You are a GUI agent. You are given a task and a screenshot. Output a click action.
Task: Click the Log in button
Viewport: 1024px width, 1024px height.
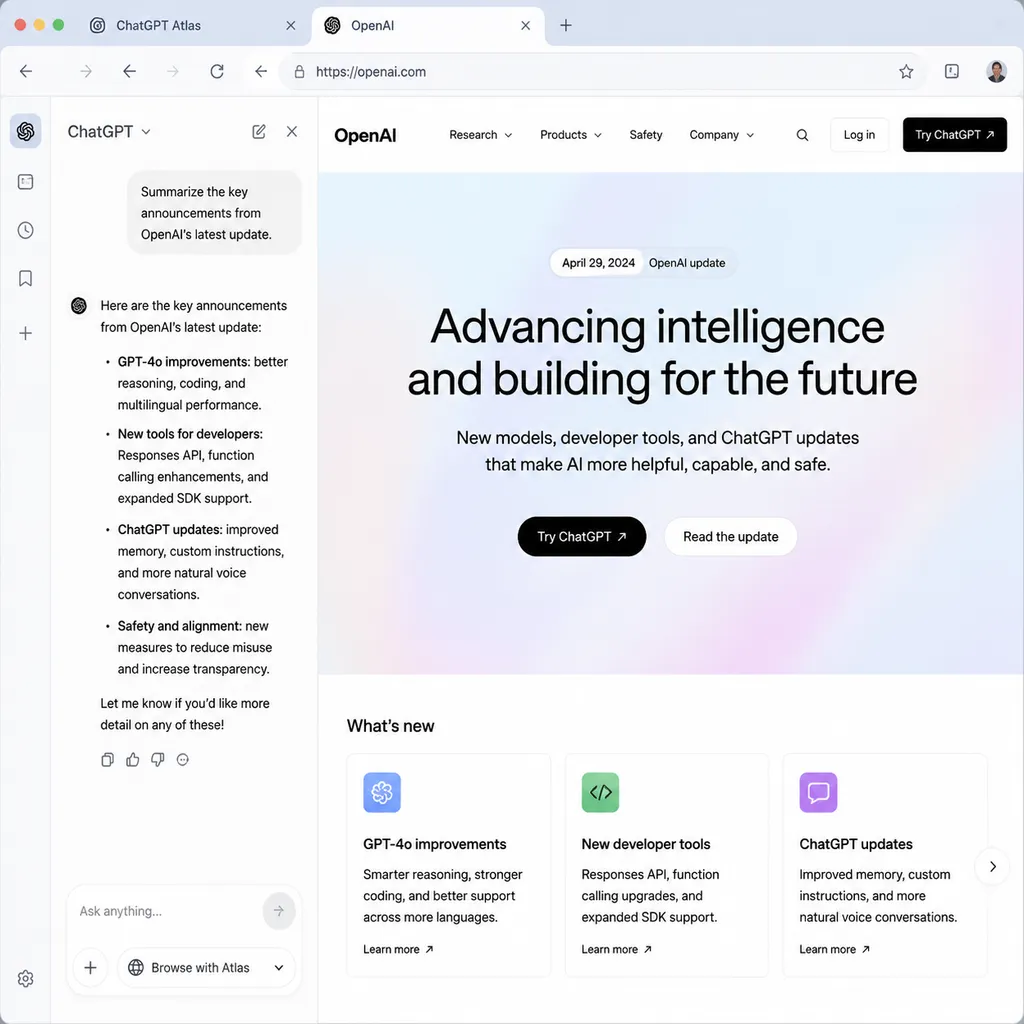point(859,135)
